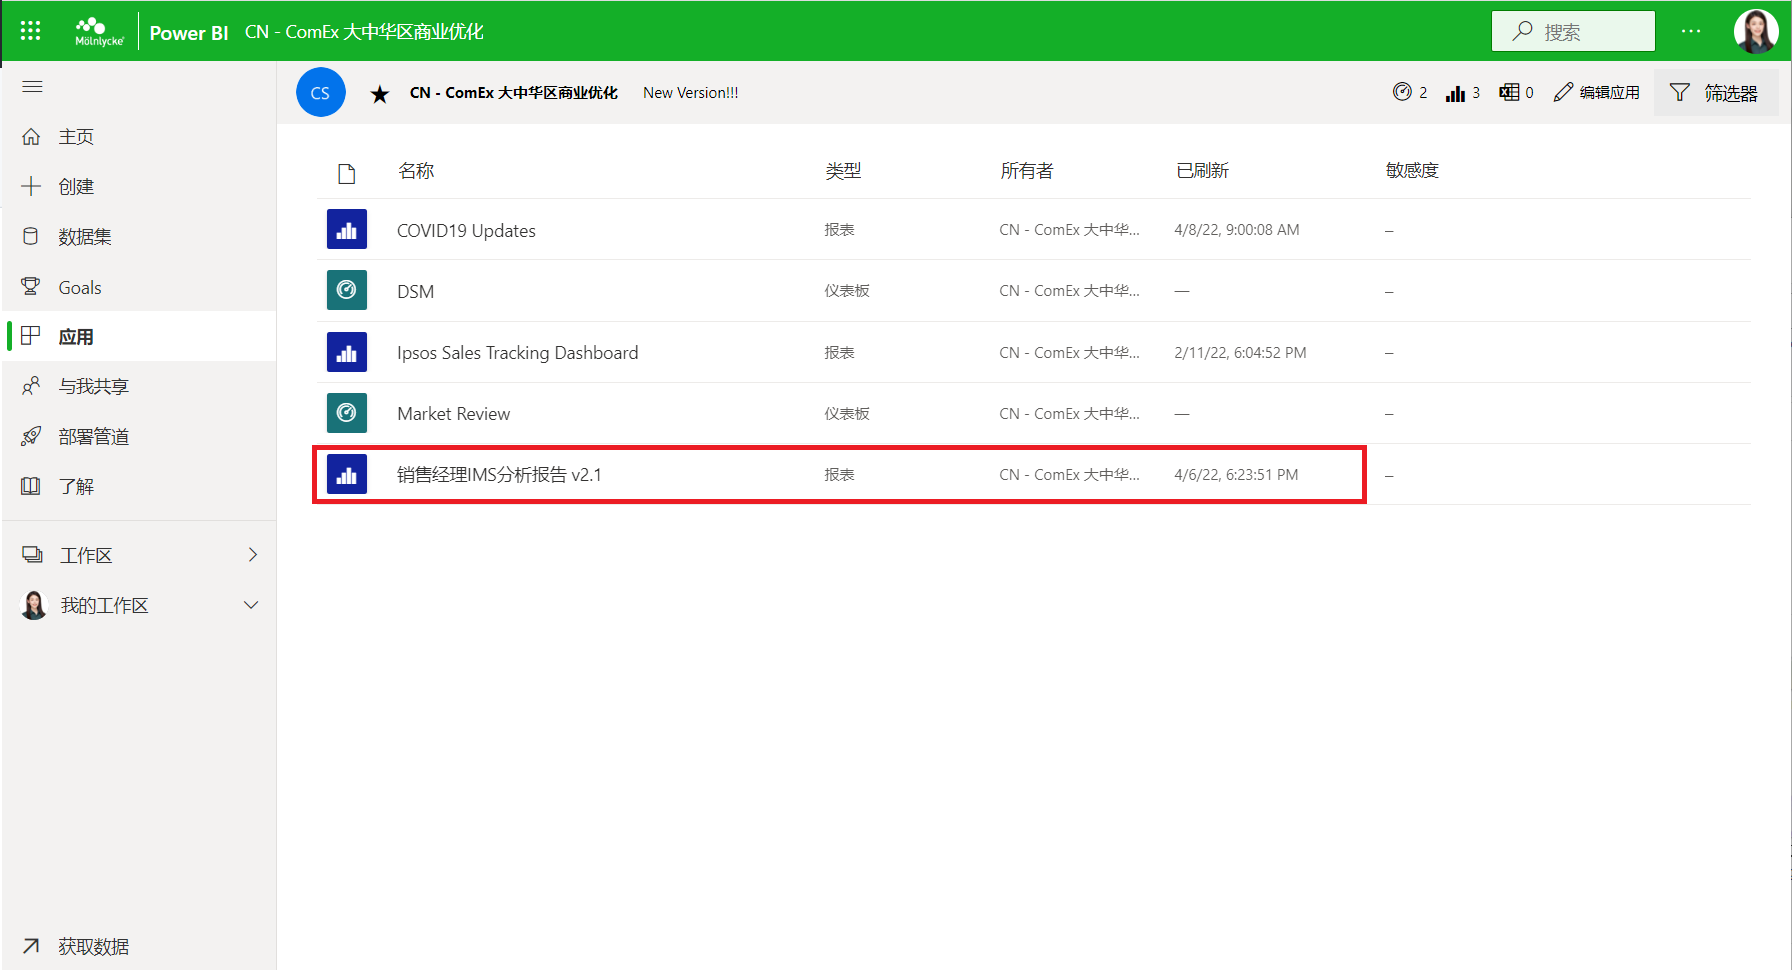Open the more options ellipsis in header
The height and width of the screenshot is (970, 1792).
pos(1691,31)
